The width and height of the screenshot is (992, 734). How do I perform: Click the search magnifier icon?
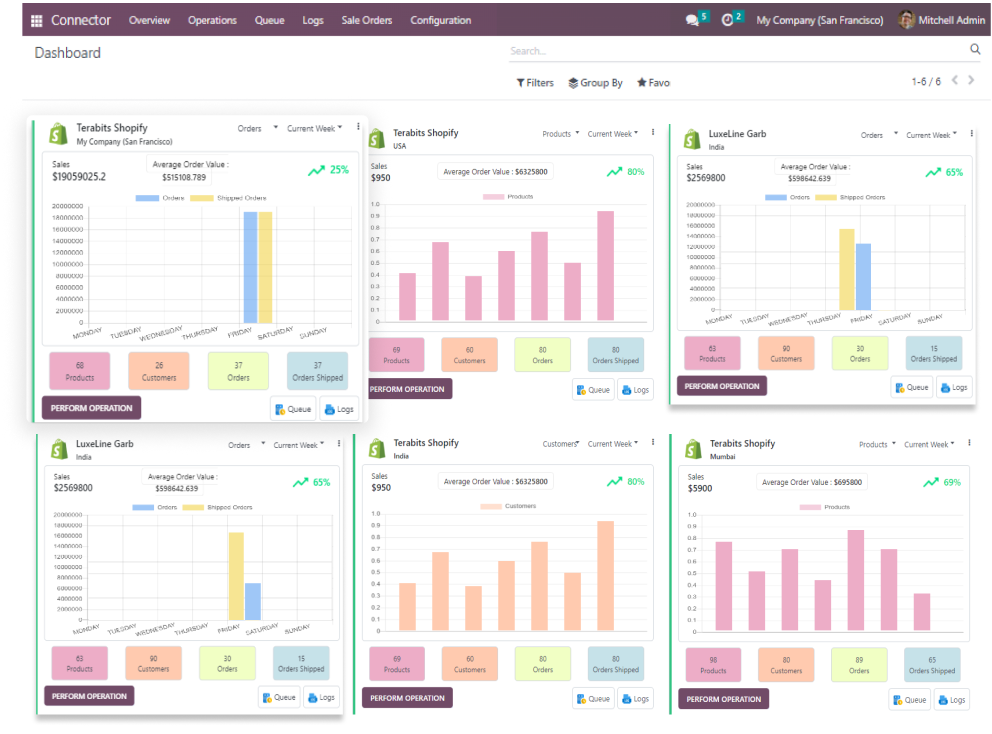coord(975,49)
